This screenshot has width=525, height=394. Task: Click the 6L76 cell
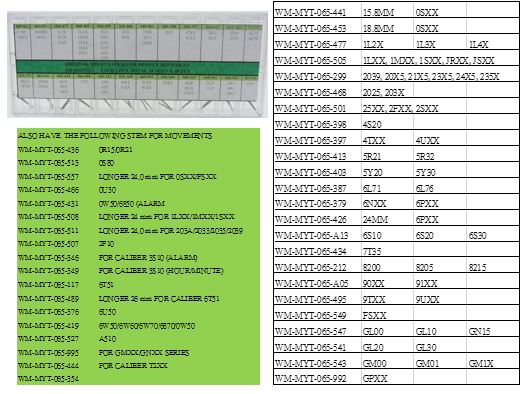[x=440, y=185]
